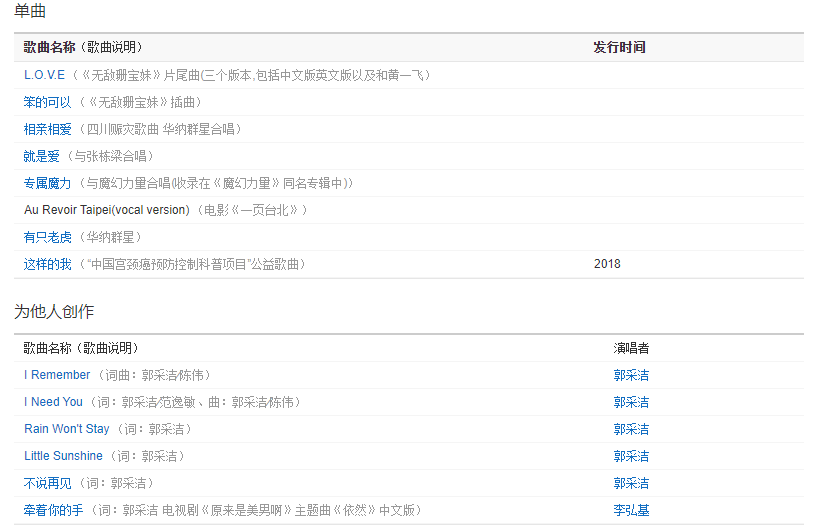Open the I Remember song link
The width and height of the screenshot is (830, 529).
pos(57,375)
